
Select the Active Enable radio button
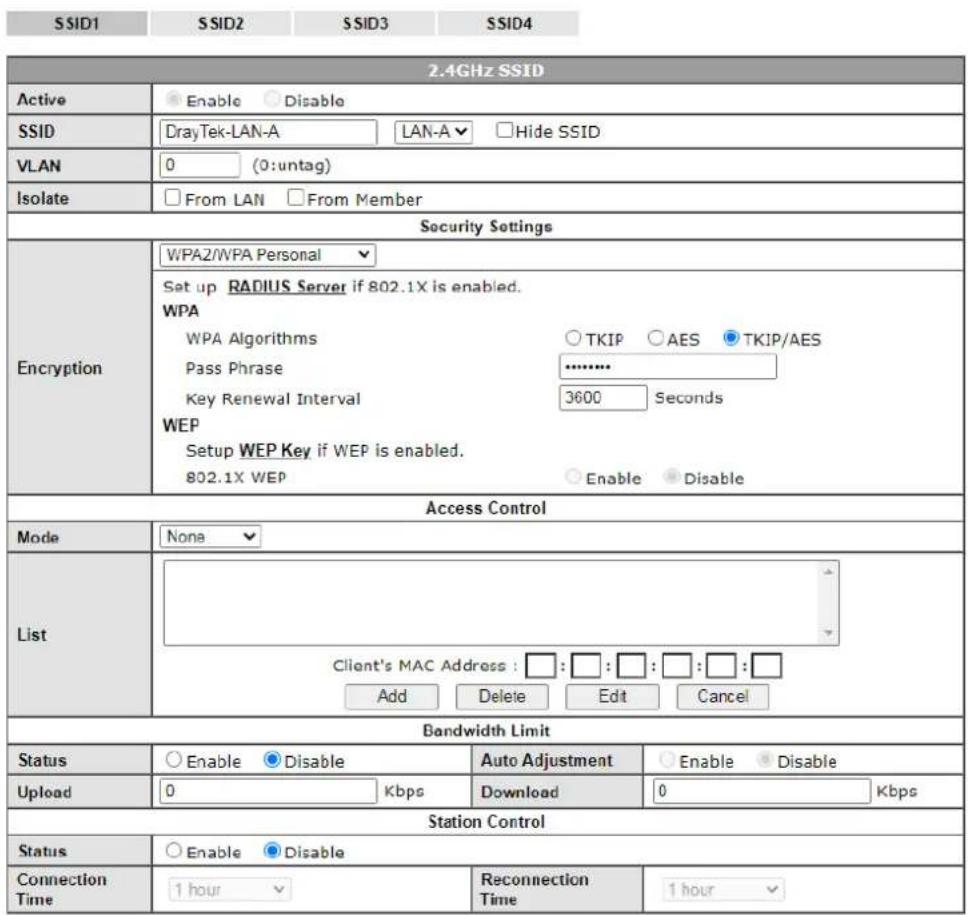pos(173,99)
